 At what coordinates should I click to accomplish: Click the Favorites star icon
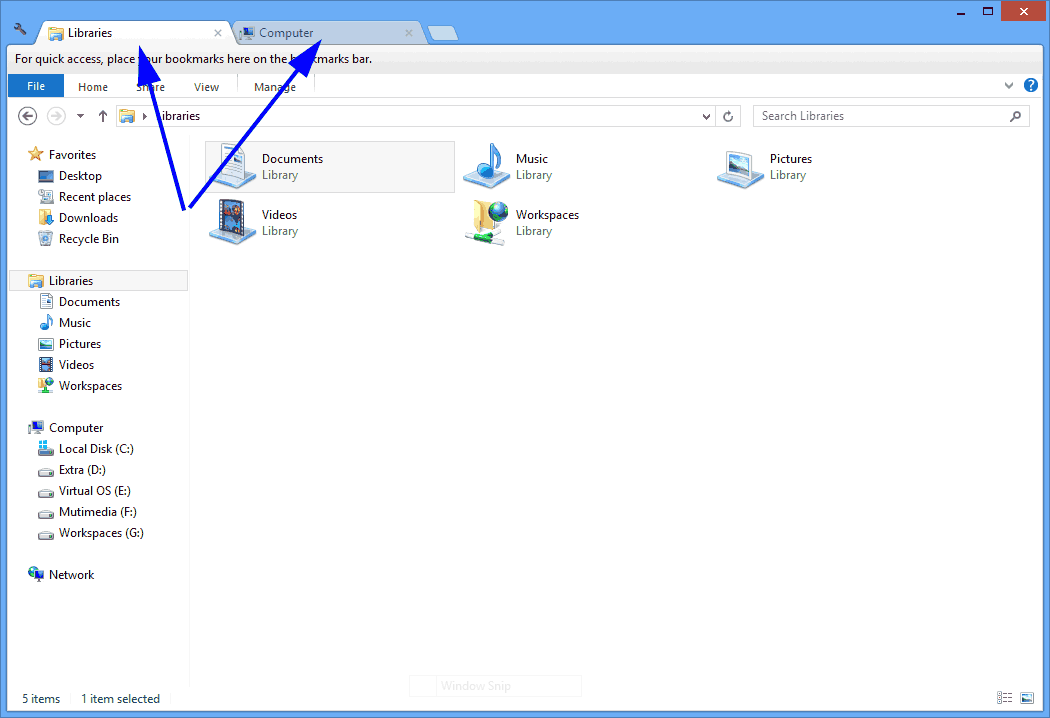(35, 154)
